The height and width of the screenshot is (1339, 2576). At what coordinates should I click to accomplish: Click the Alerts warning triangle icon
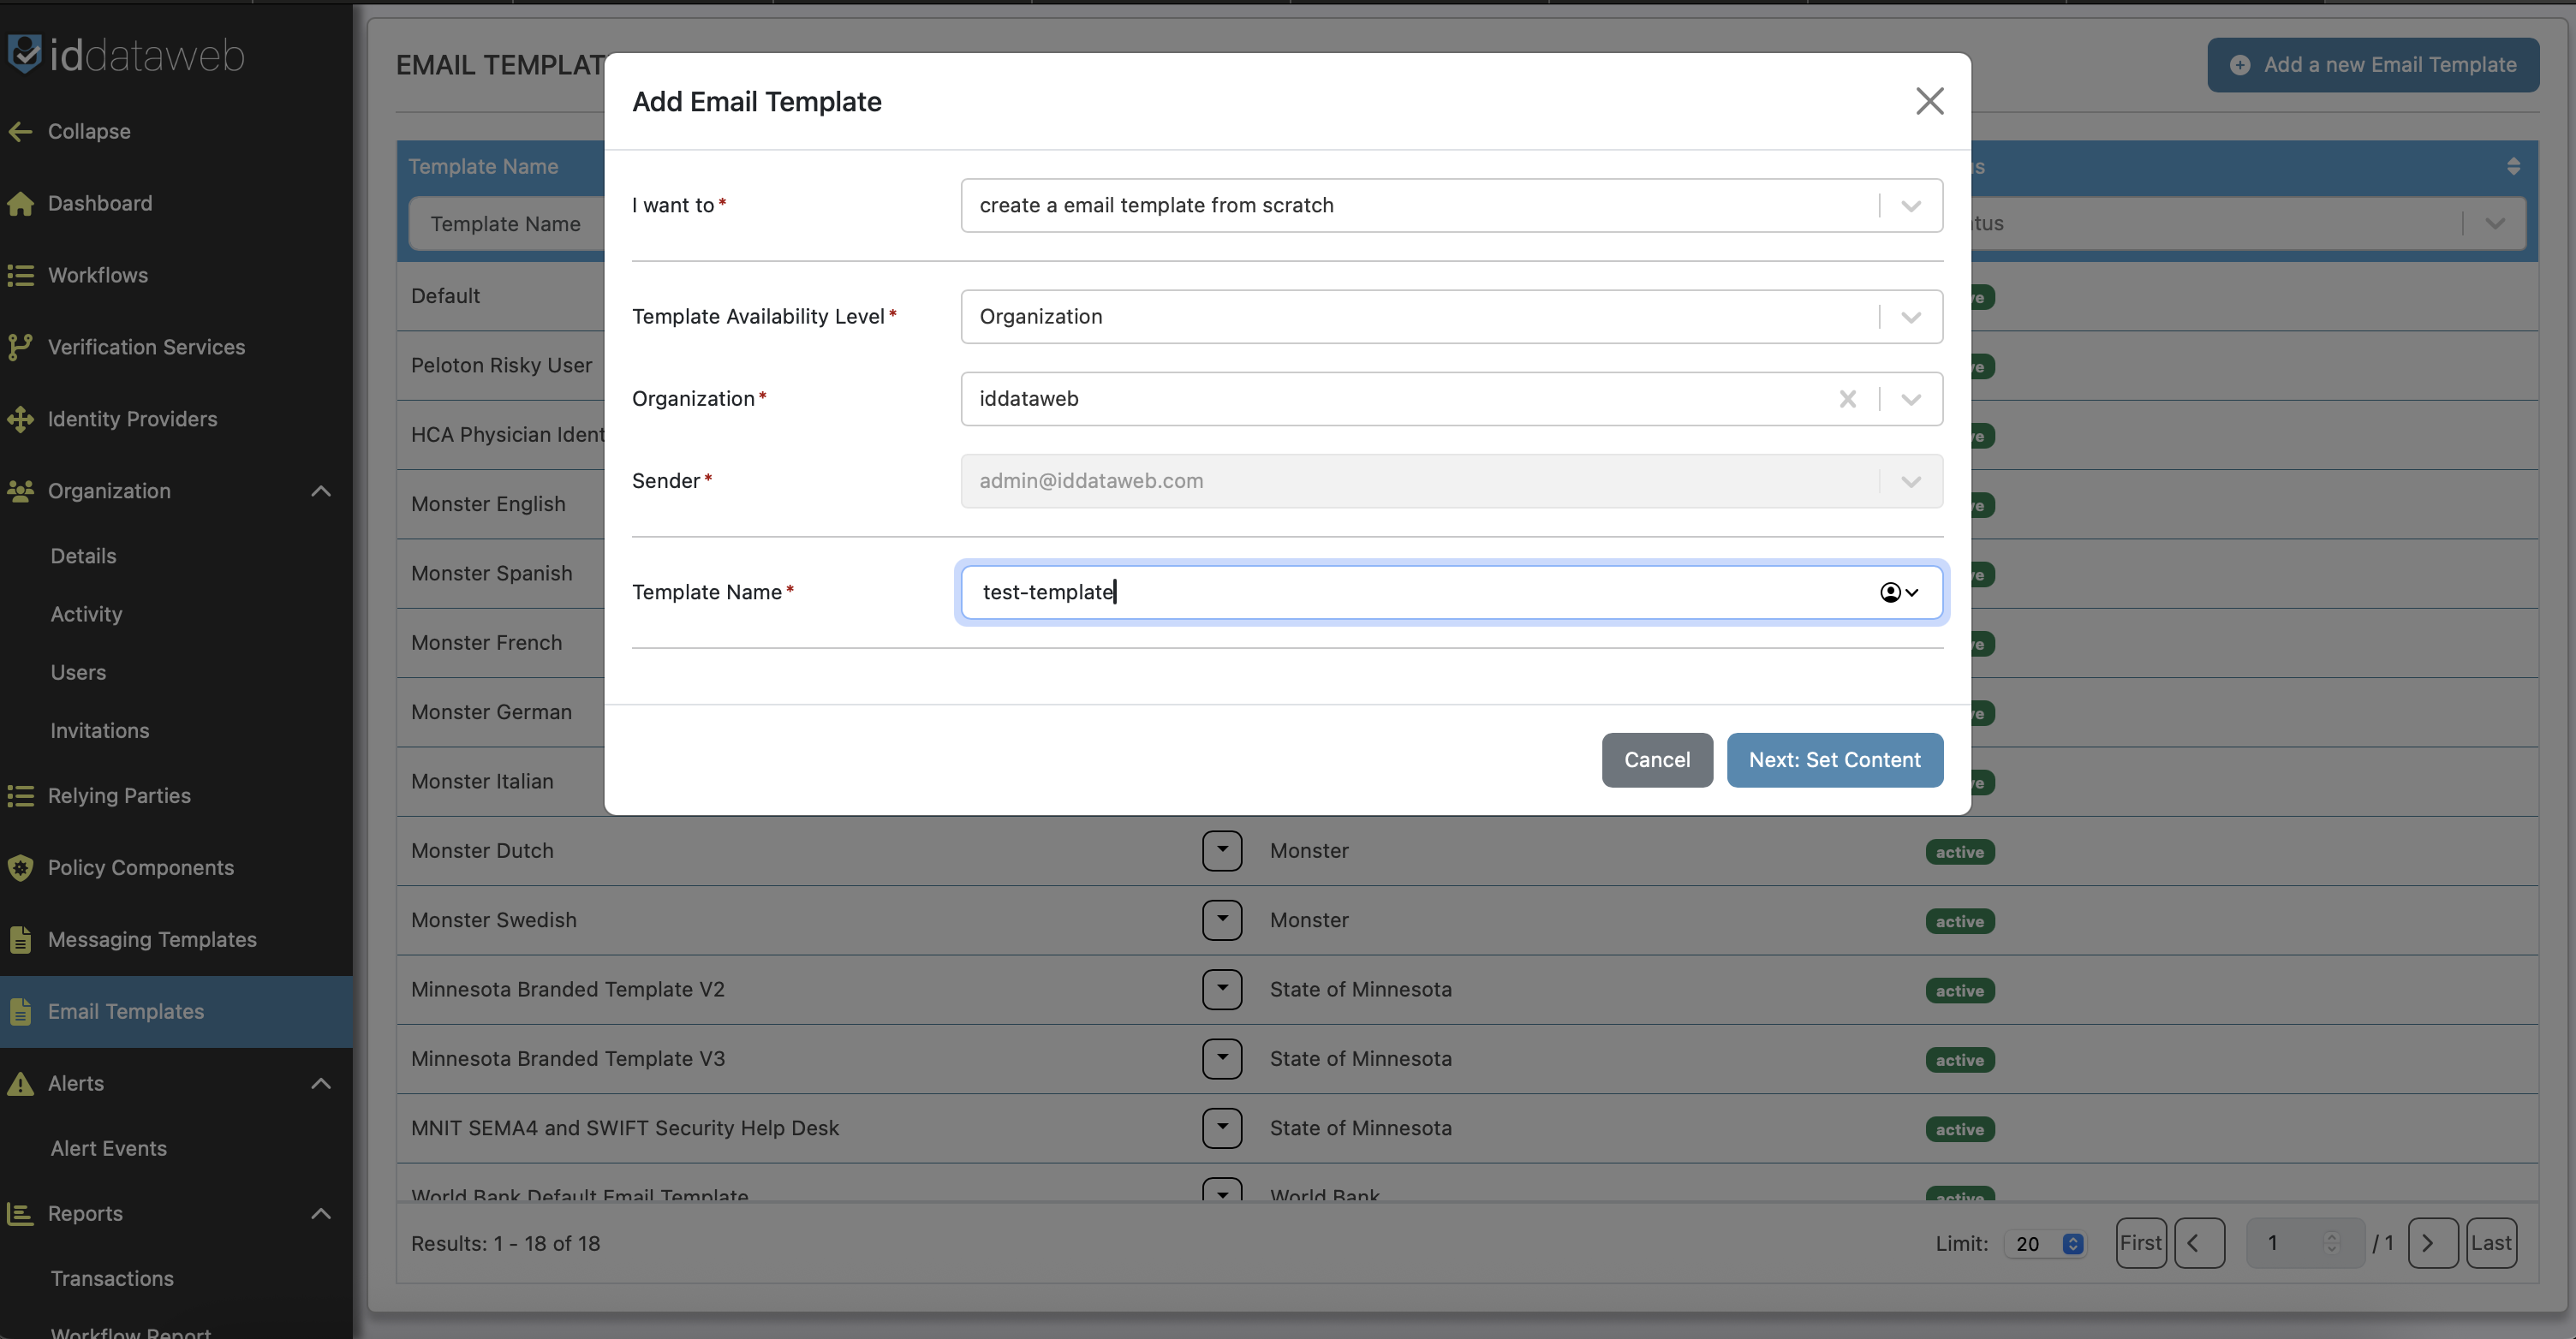point(20,1084)
